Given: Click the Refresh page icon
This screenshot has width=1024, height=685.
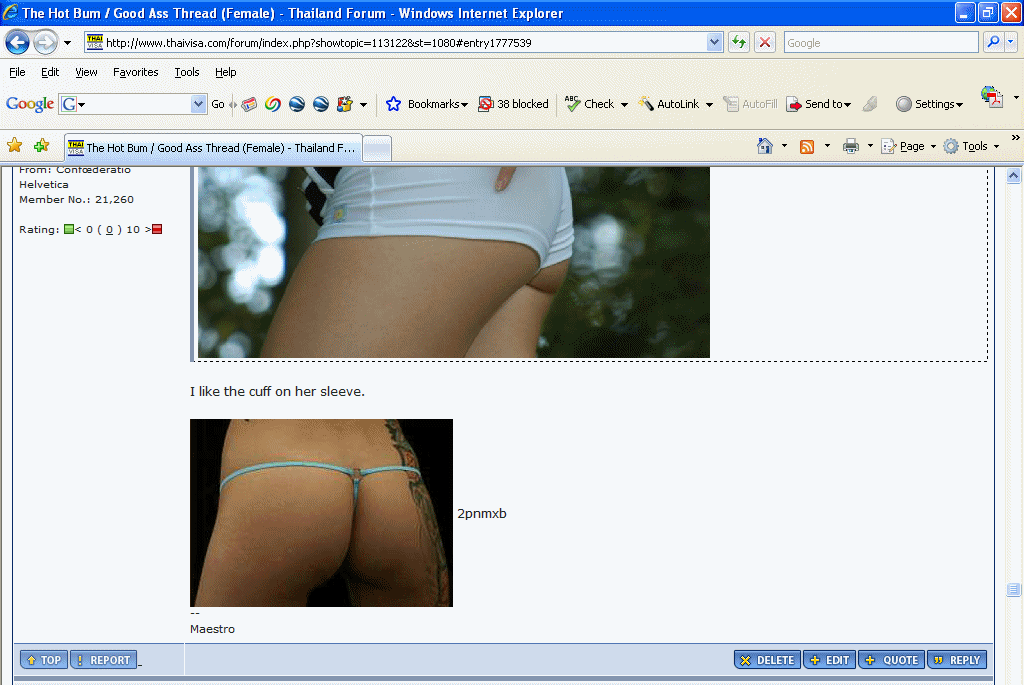Looking at the screenshot, I should (739, 42).
